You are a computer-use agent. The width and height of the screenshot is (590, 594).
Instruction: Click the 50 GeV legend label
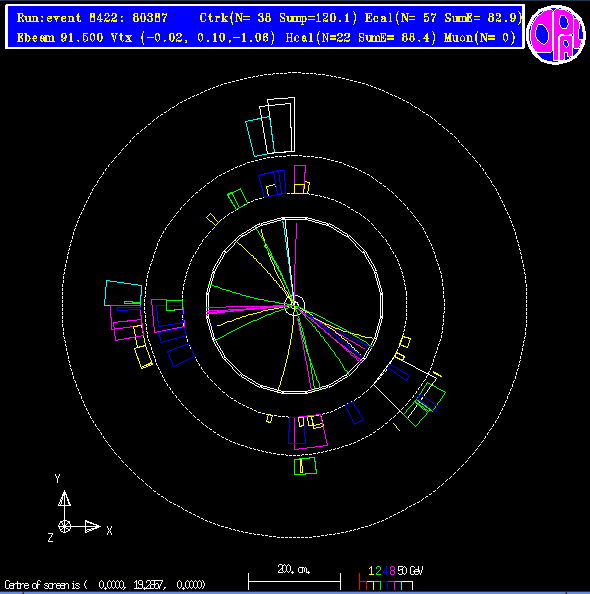click(410, 571)
